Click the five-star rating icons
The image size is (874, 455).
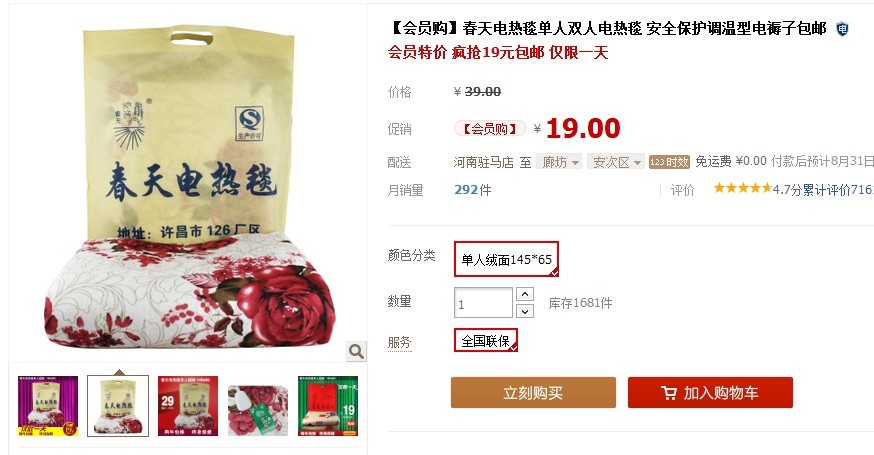click(743, 188)
